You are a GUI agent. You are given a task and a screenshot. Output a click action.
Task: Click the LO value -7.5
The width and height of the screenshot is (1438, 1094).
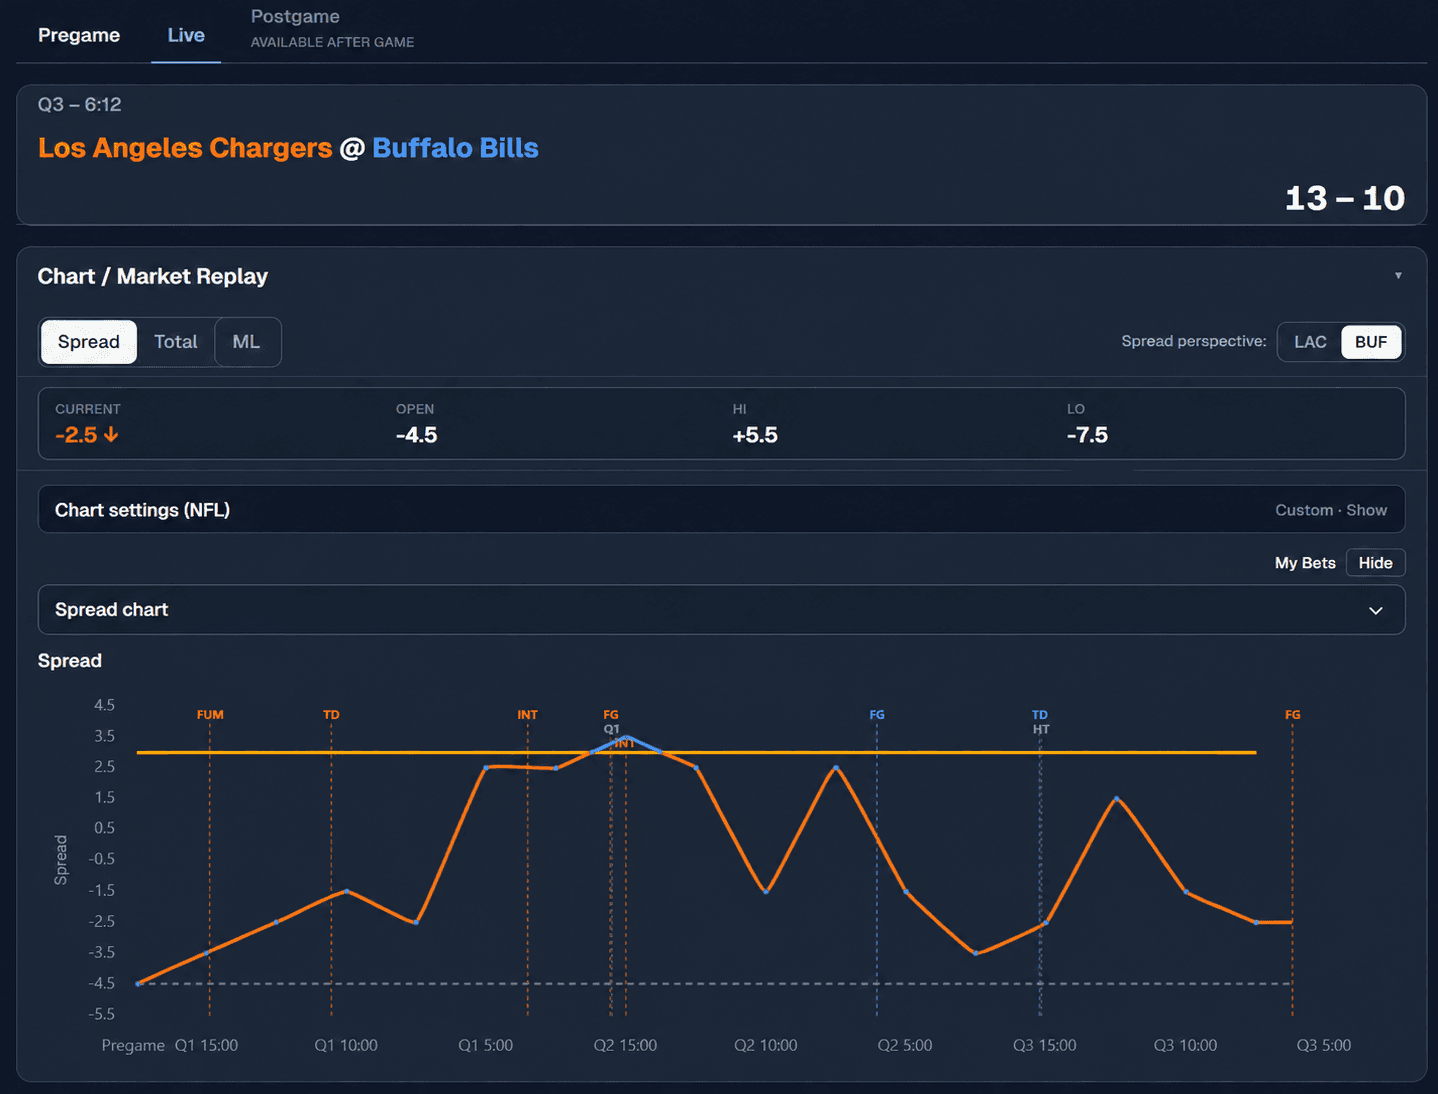point(1087,435)
